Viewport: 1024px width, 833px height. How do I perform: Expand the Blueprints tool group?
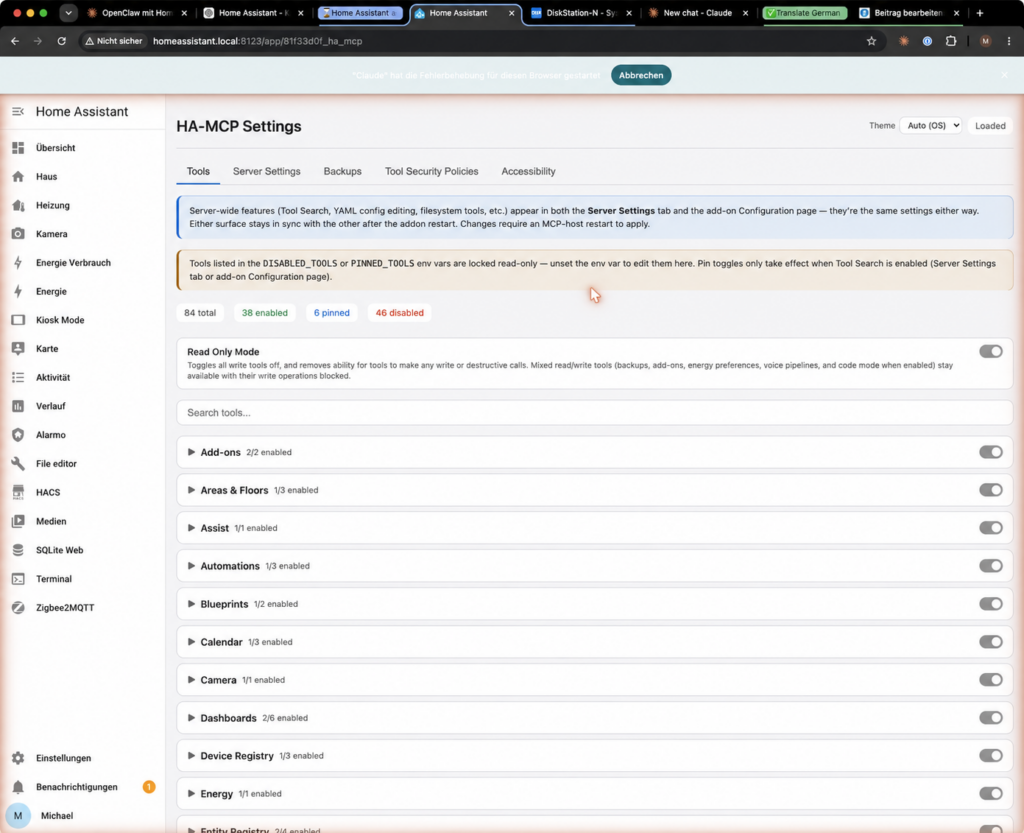point(191,604)
